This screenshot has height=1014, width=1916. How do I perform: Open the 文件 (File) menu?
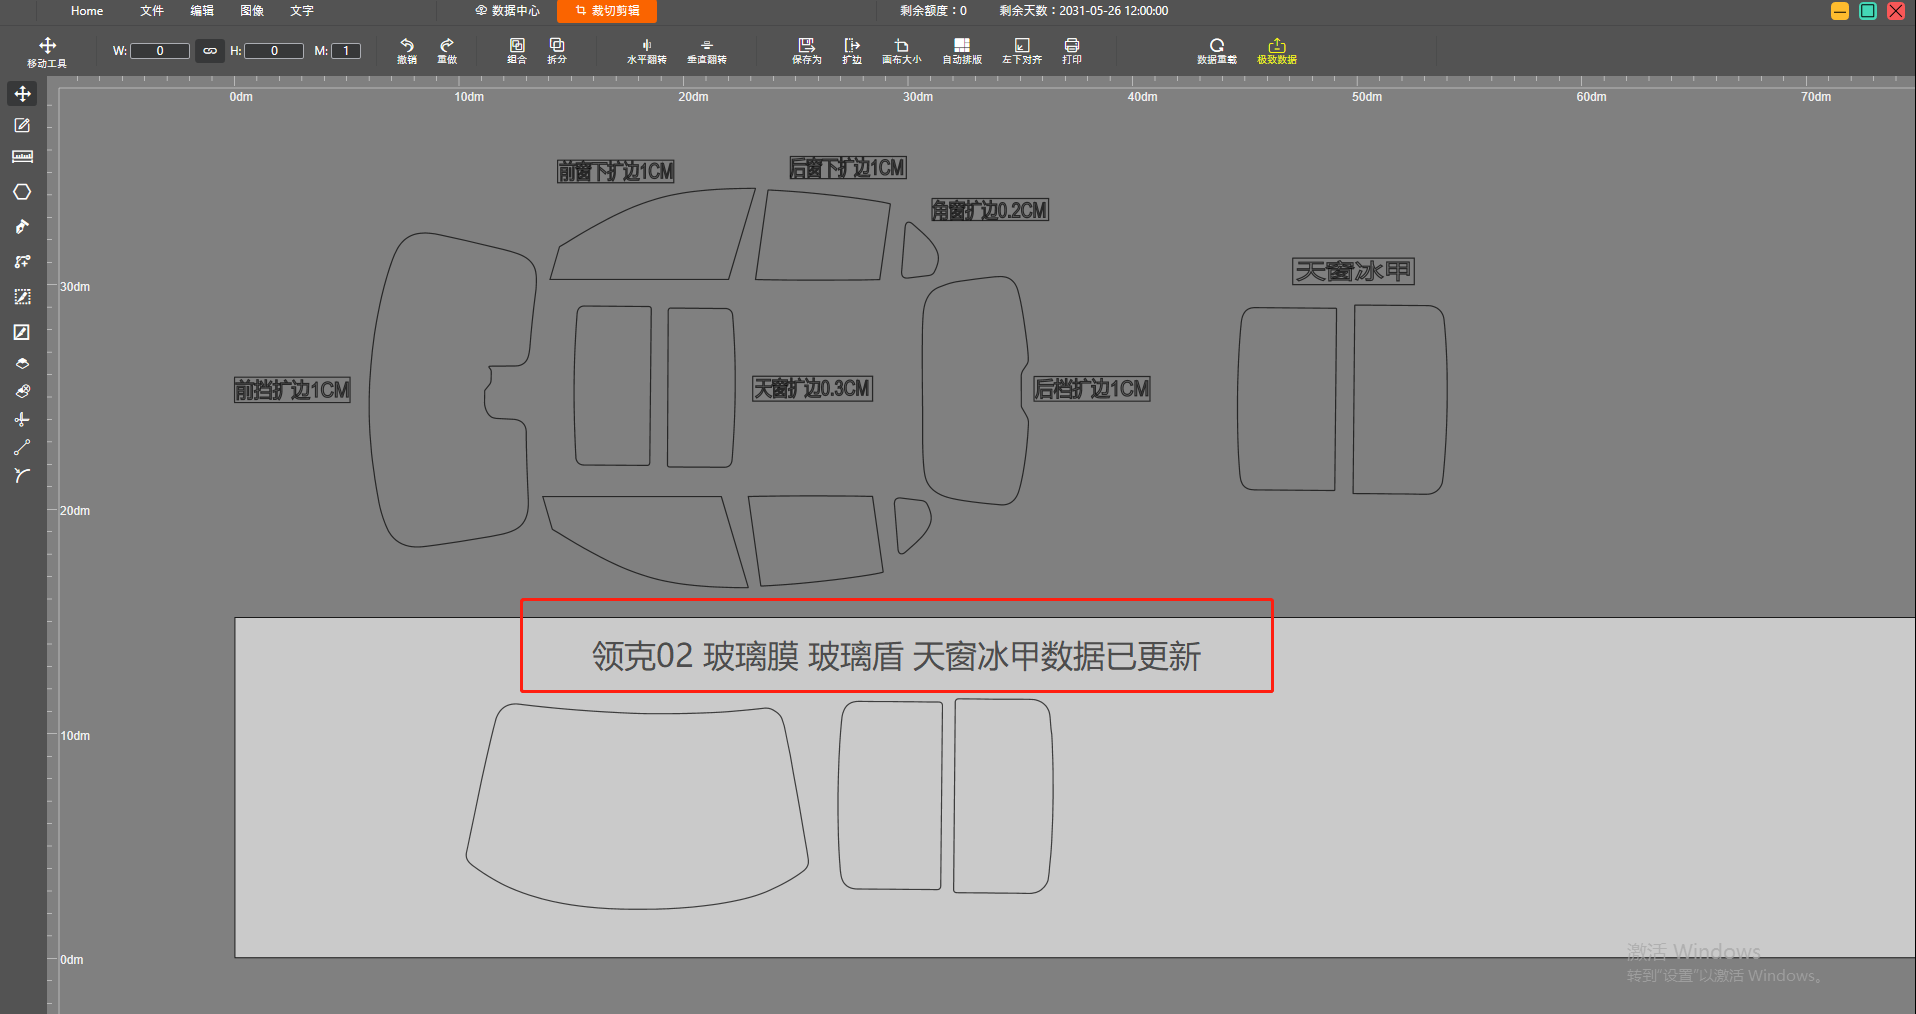pyautogui.click(x=152, y=11)
